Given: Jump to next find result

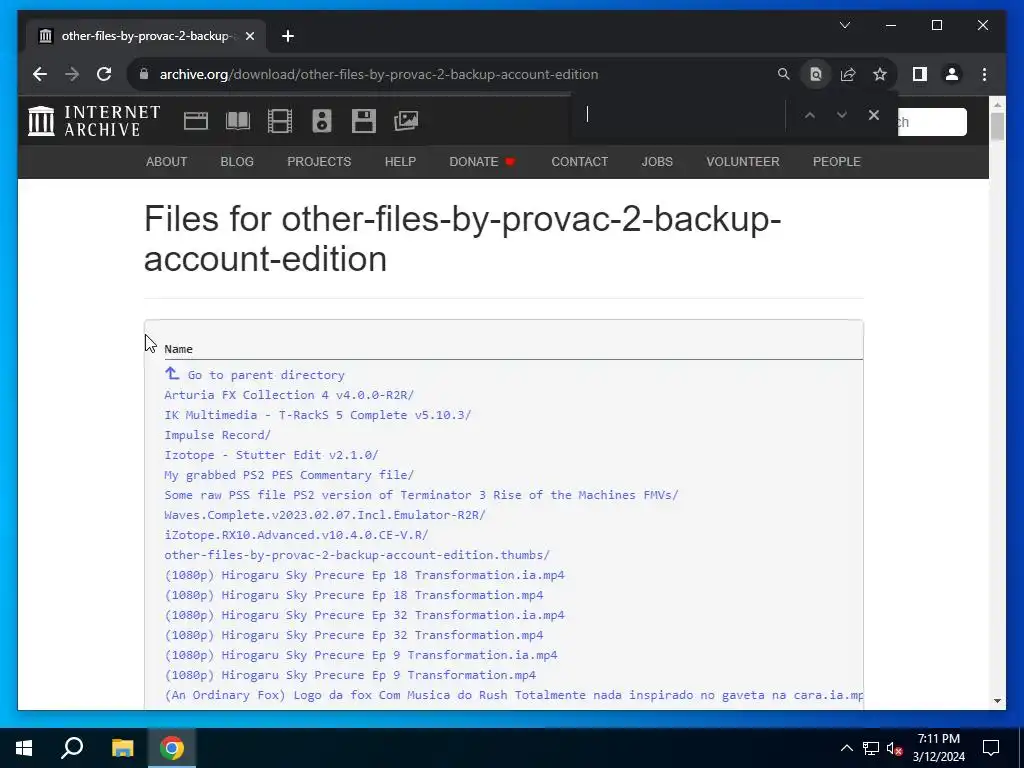Looking at the screenshot, I should [x=842, y=115].
